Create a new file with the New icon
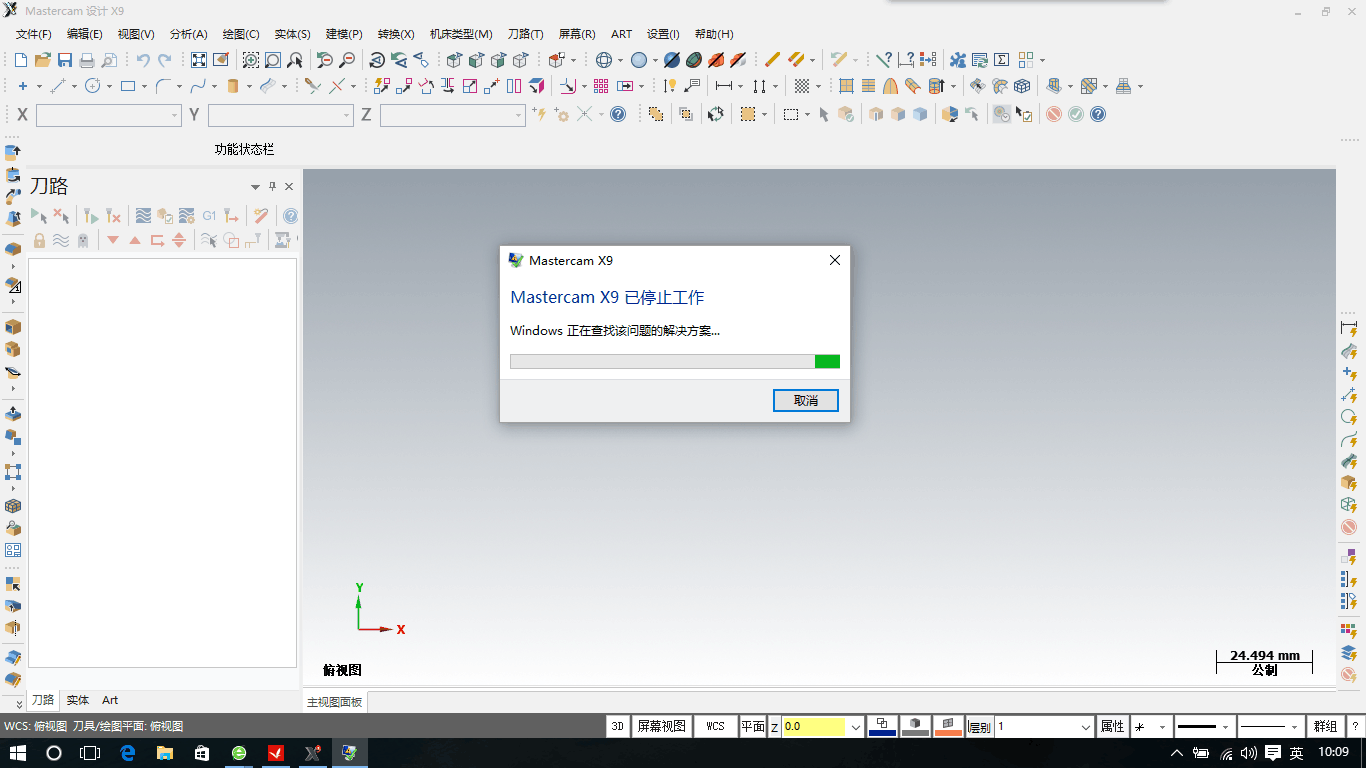This screenshot has height=768, width=1366. tap(20, 60)
